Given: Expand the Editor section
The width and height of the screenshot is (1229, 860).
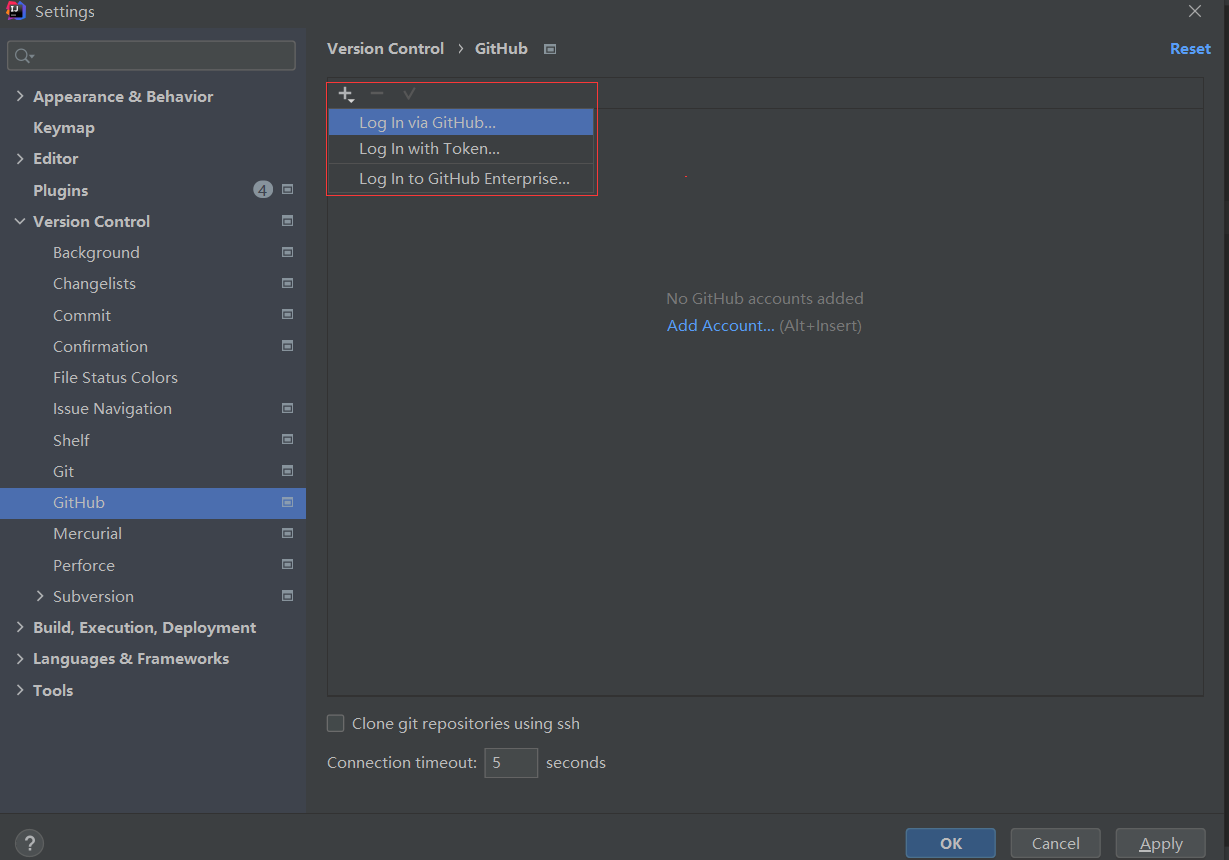Looking at the screenshot, I should [20, 158].
